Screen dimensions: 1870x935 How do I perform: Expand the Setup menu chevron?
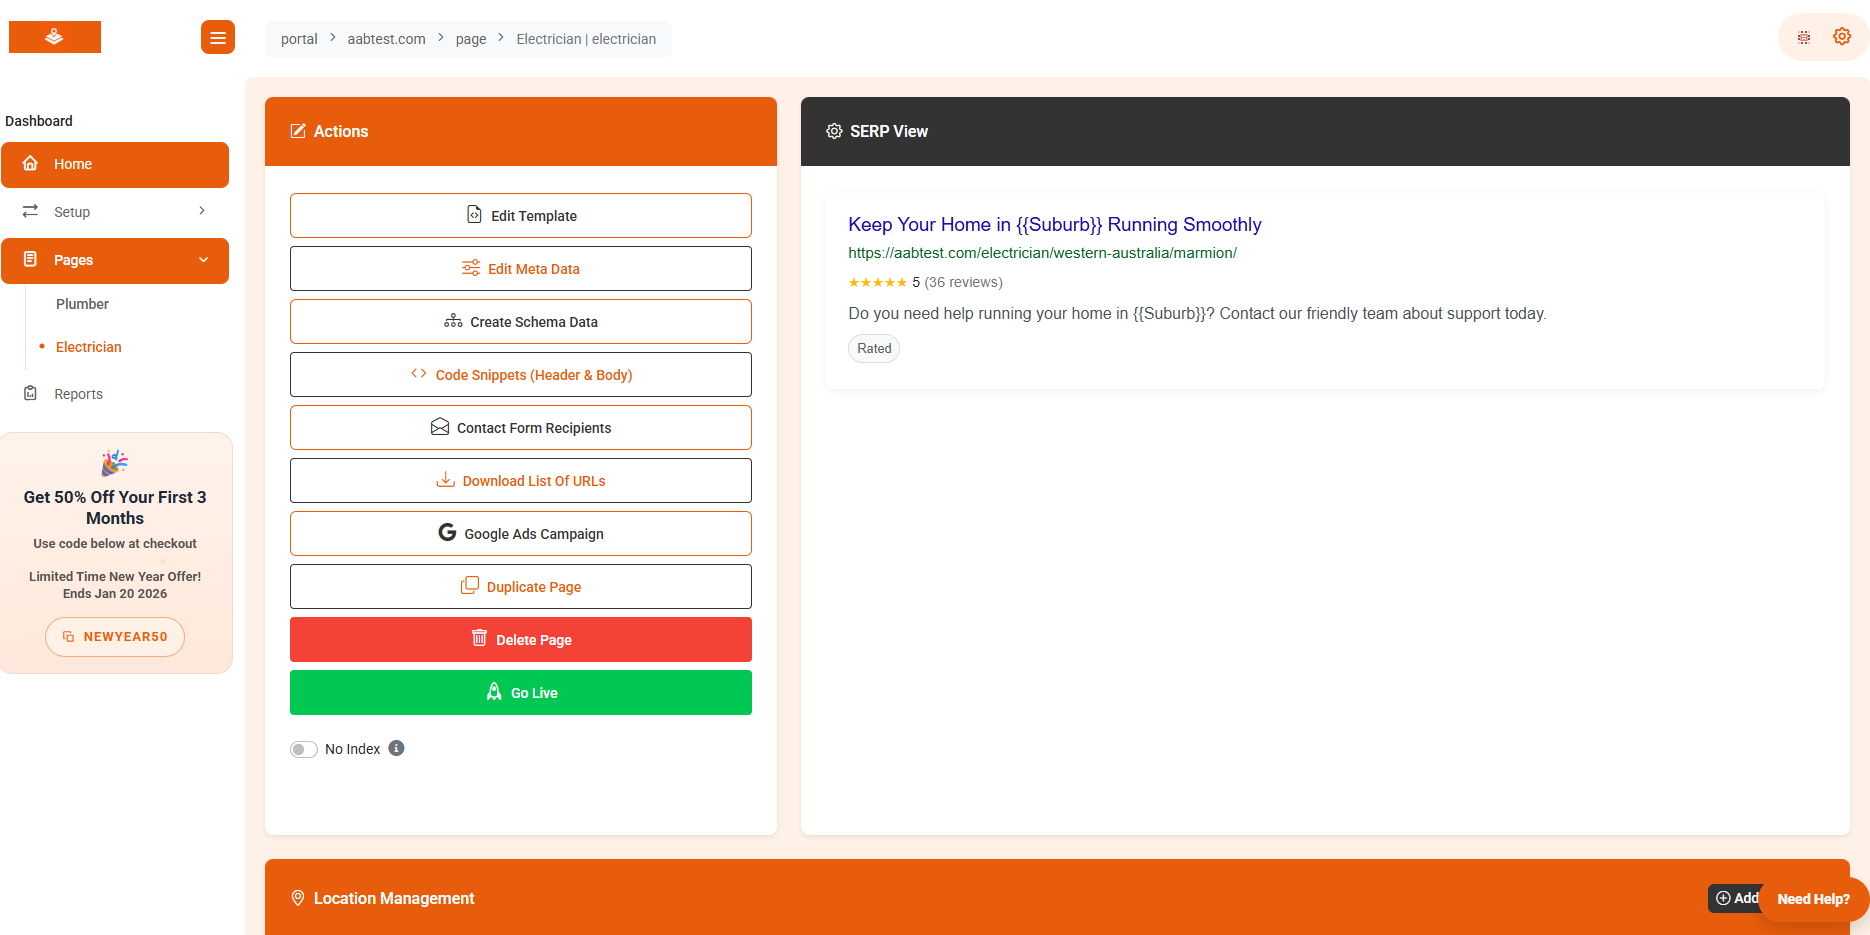pyautogui.click(x=202, y=211)
